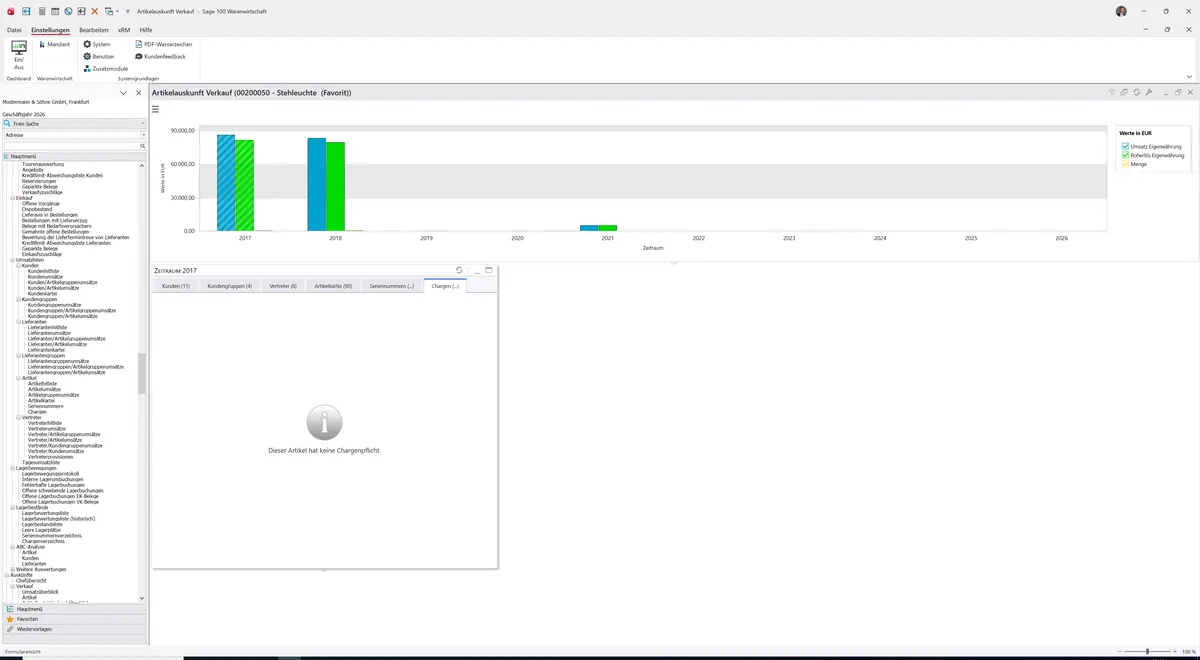Screen dimensions: 1200x660
Task: Click the zoom-out minus button in status bar
Action: click(1122, 651)
